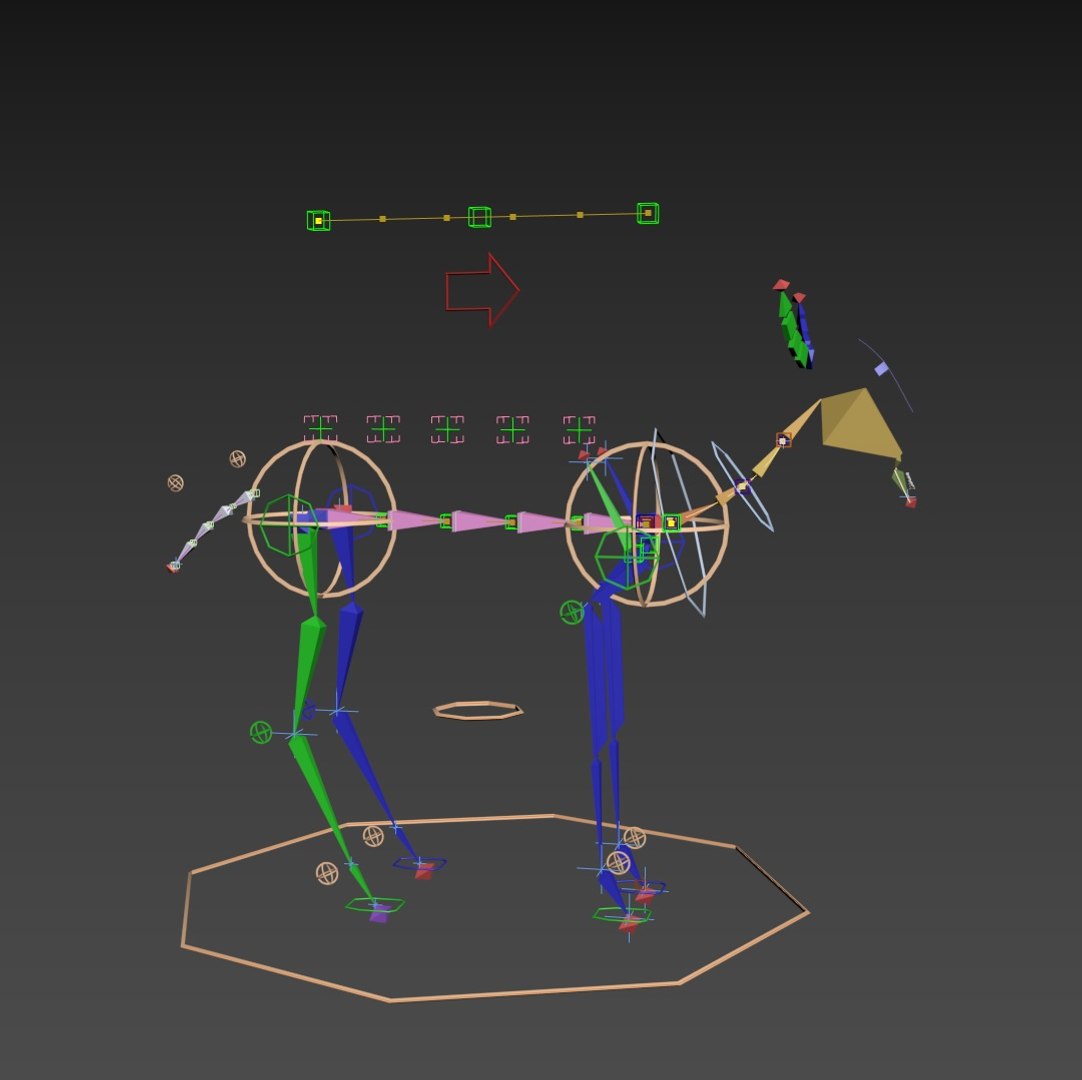This screenshot has height=1080, width=1082.
Task: Pick the orange circle helper beside the blue rear foot
Action: [x=373, y=836]
